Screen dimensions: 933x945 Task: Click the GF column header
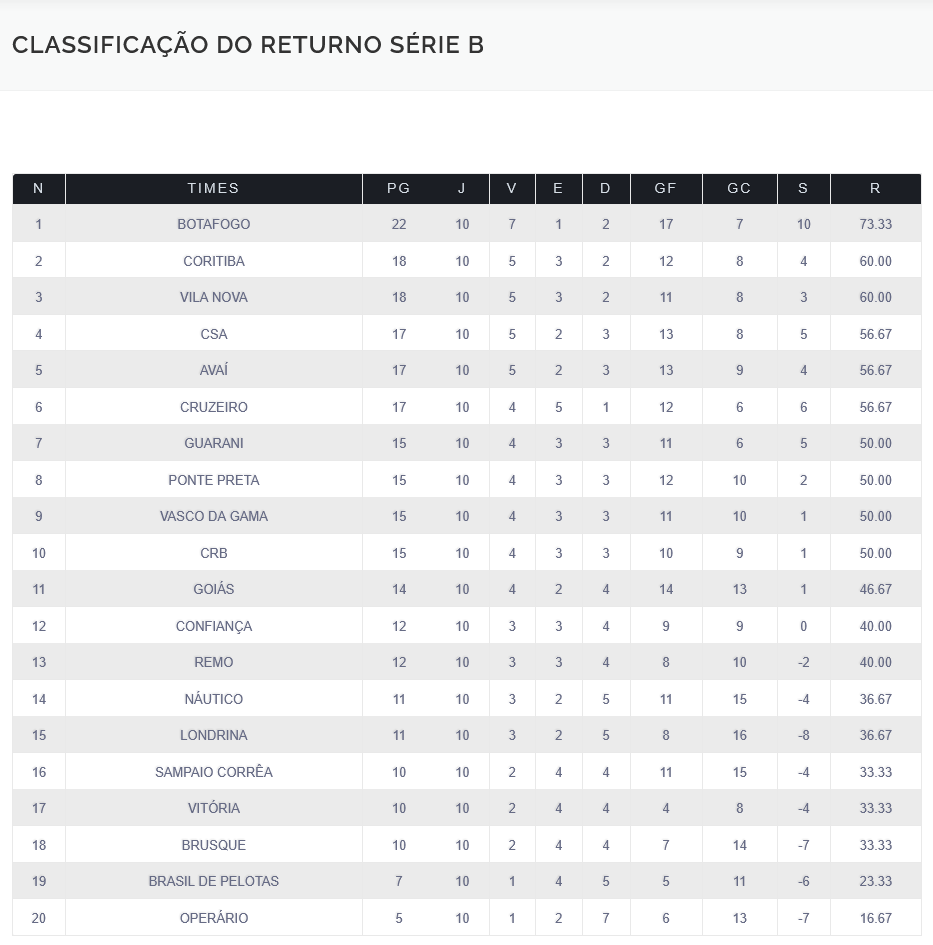click(x=666, y=188)
